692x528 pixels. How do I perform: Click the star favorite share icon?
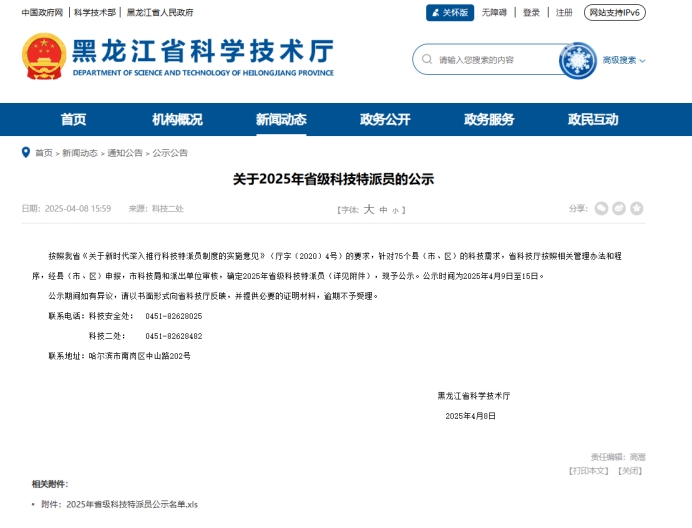pyautogui.click(x=637, y=208)
